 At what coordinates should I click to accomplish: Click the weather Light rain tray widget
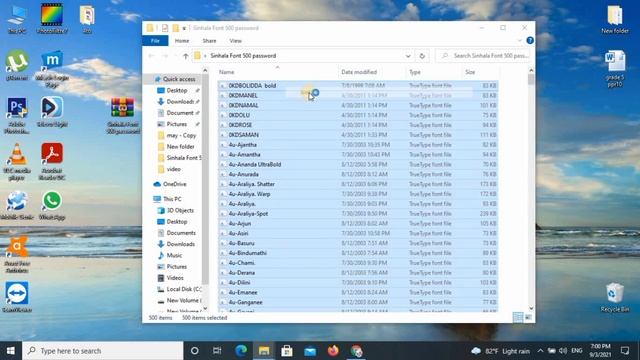(500, 351)
